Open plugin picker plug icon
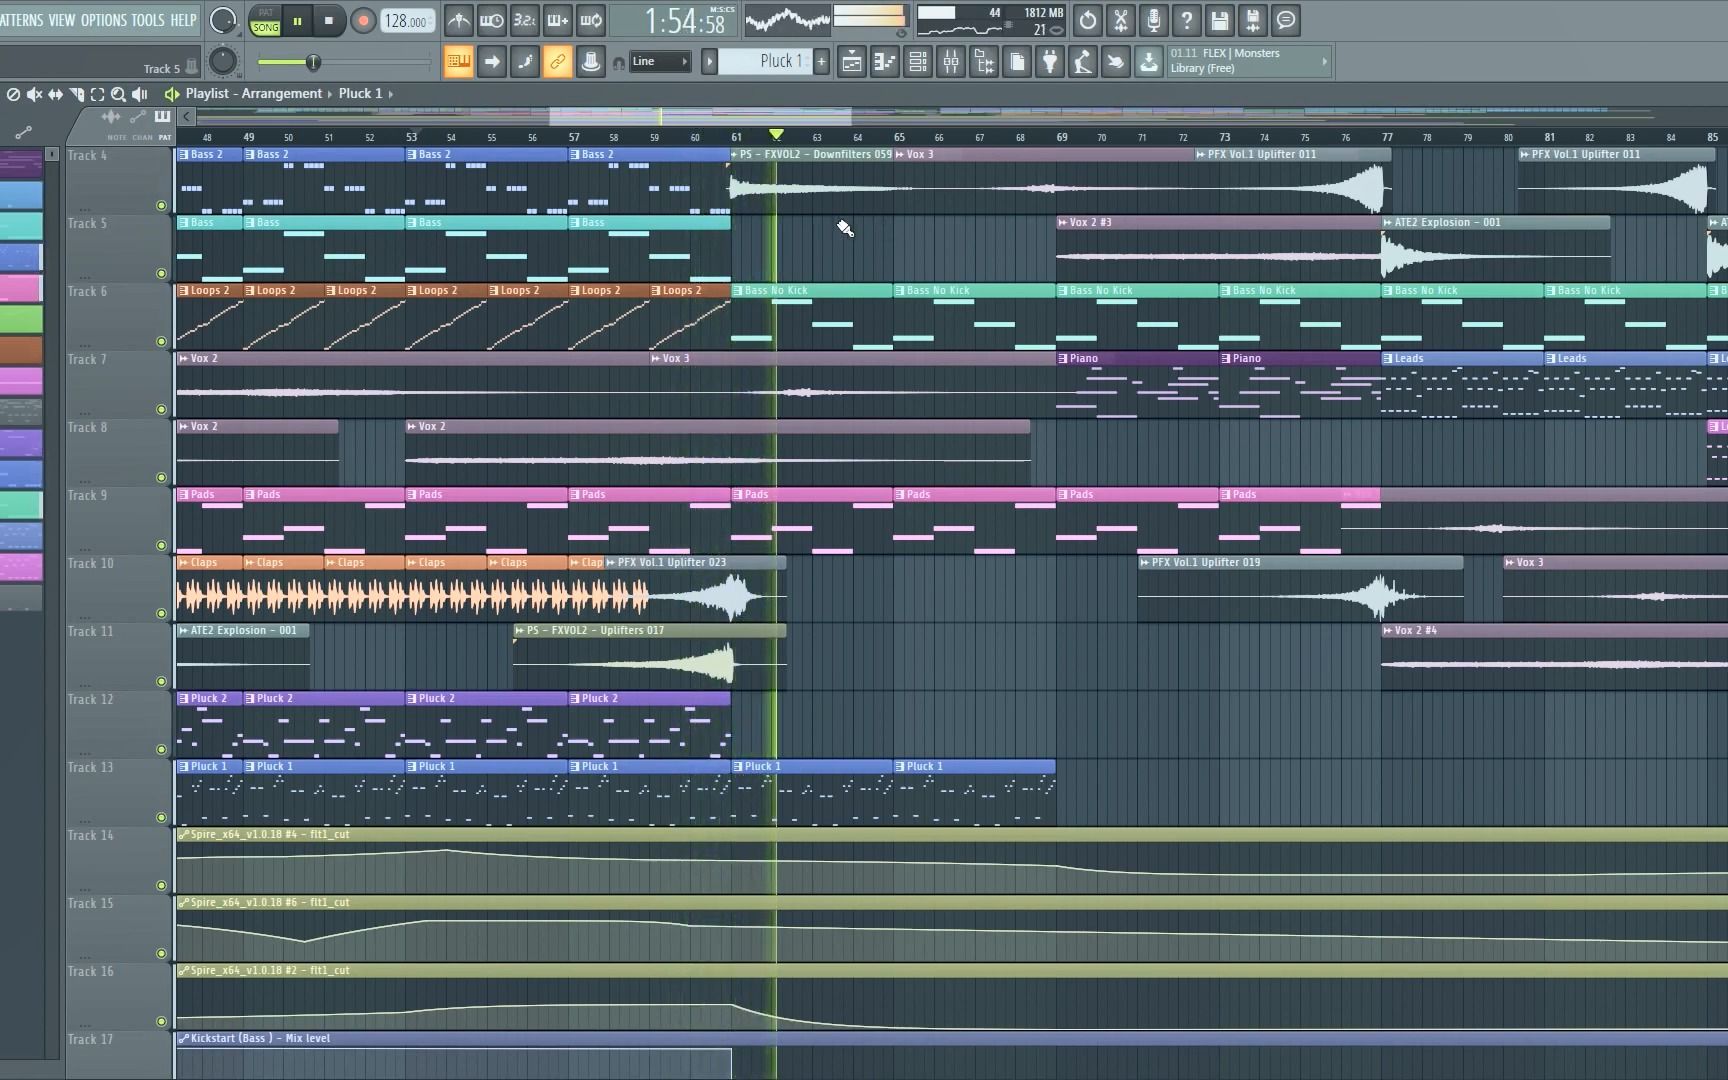 1050,62
